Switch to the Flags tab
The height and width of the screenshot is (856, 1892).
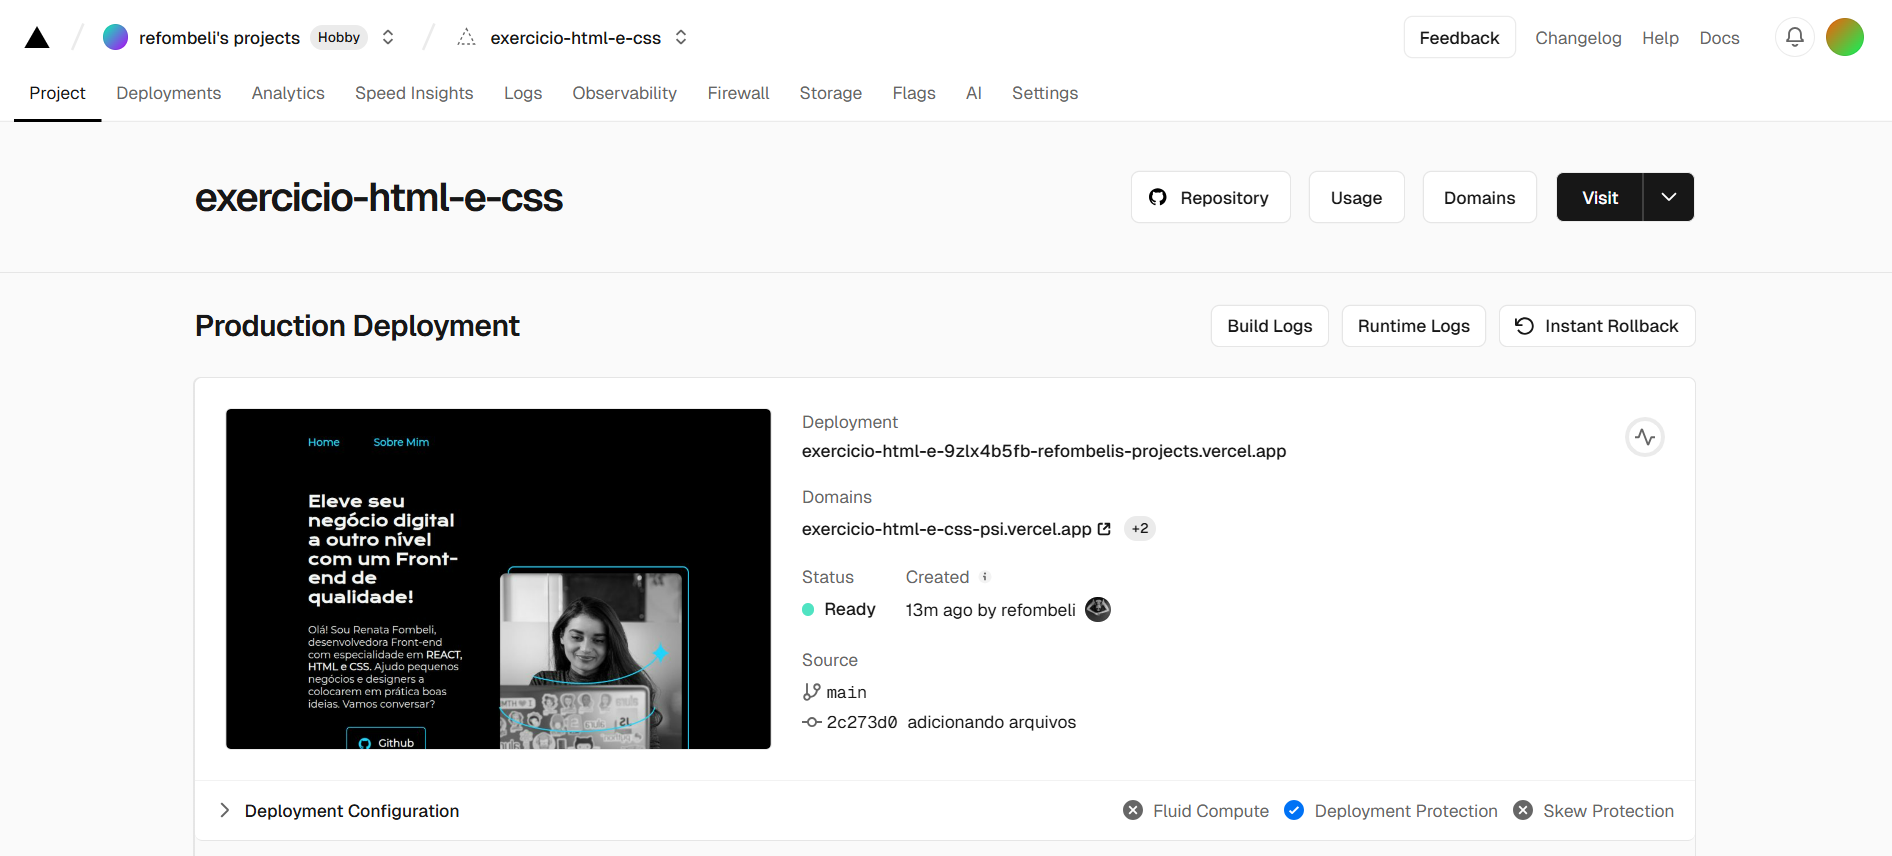pos(914,93)
